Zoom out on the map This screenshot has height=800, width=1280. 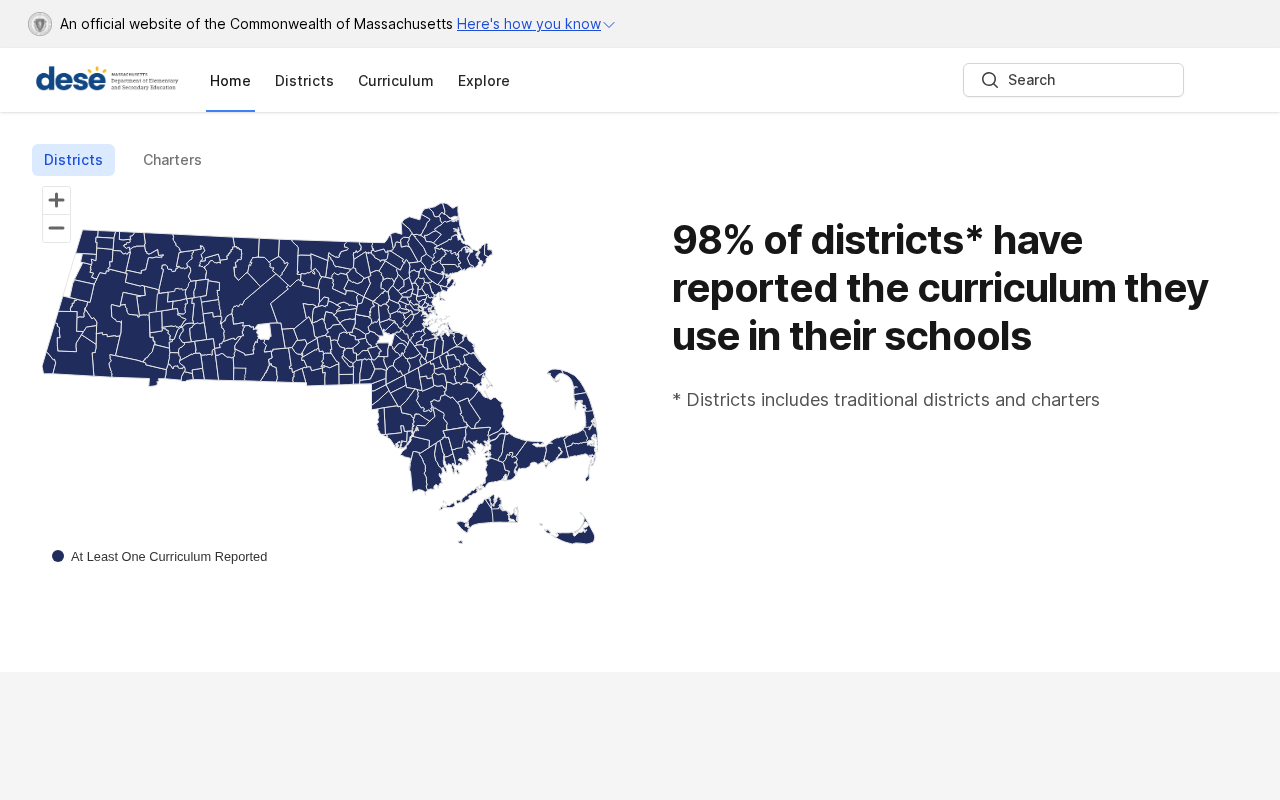tap(57, 228)
